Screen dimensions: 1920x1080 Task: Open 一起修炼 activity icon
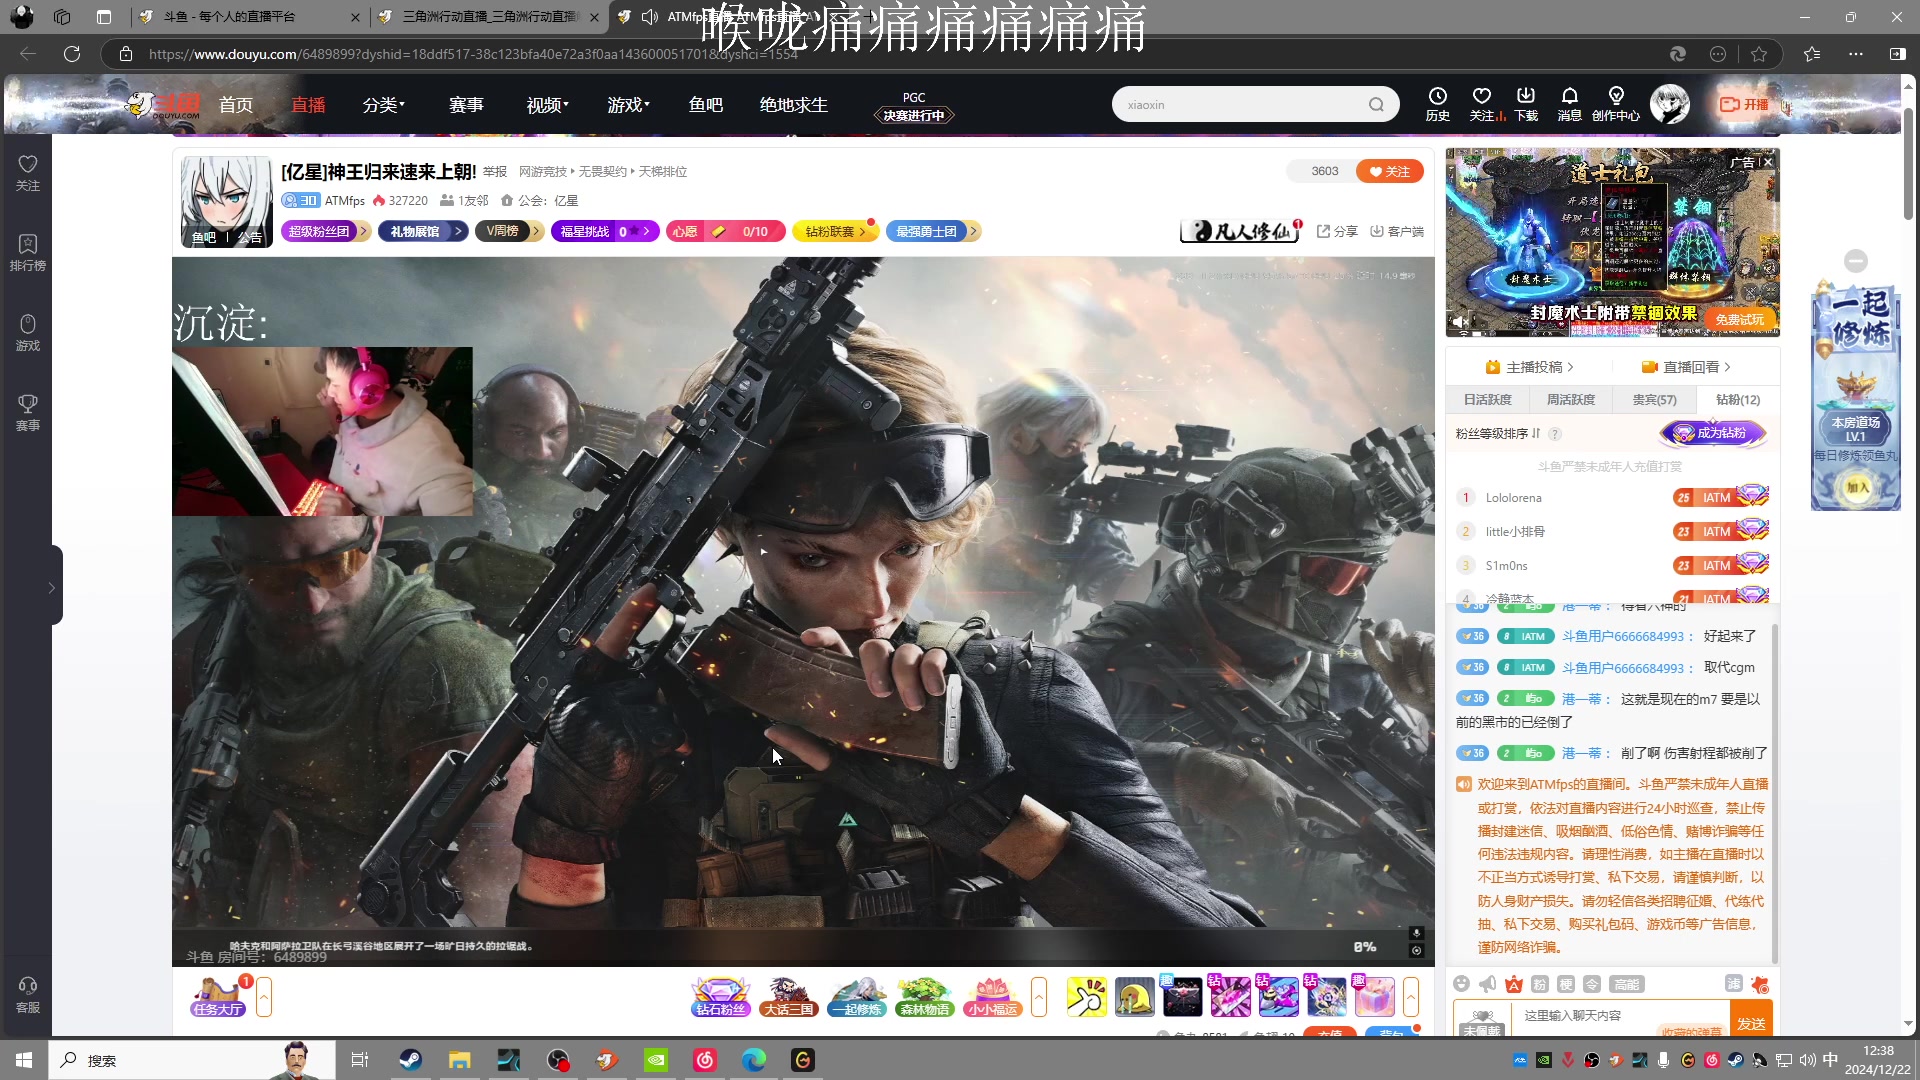pos(857,997)
